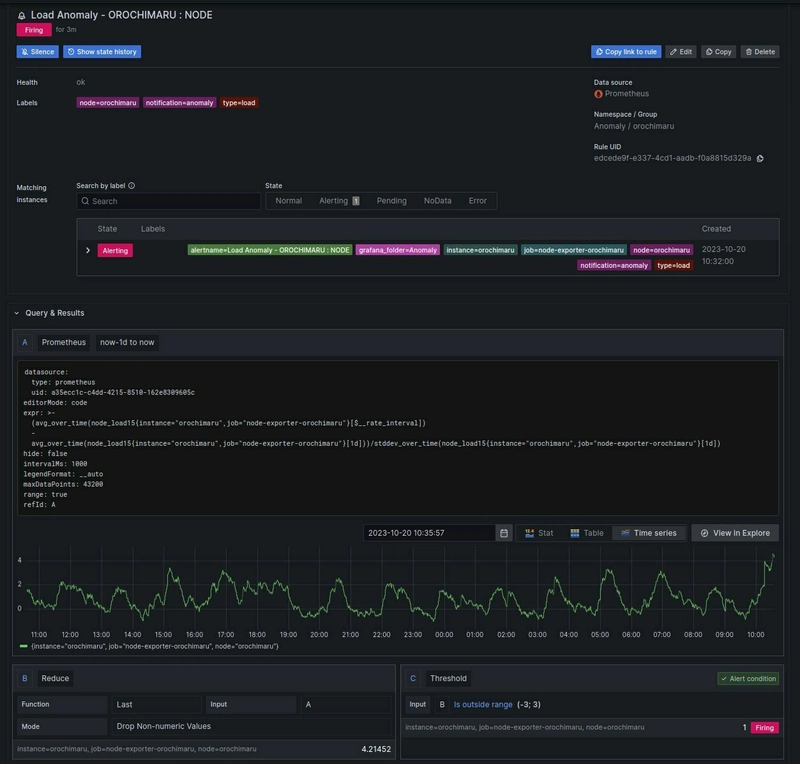Filter instances by NoData state
This screenshot has height=764, width=800.
[437, 201]
